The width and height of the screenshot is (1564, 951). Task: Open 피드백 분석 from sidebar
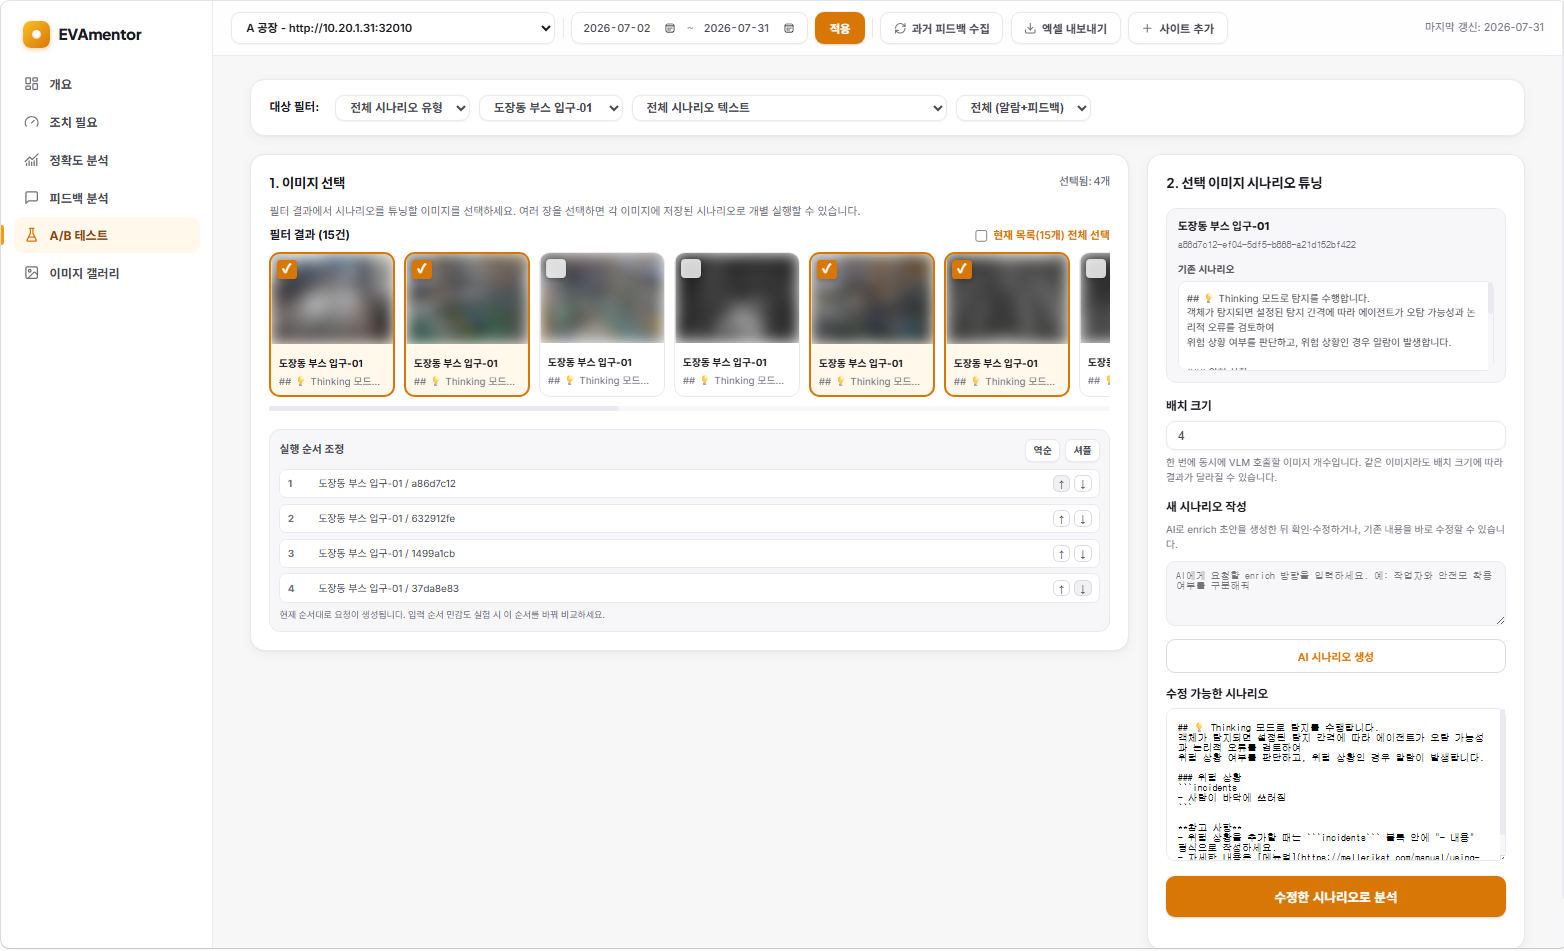coord(106,198)
